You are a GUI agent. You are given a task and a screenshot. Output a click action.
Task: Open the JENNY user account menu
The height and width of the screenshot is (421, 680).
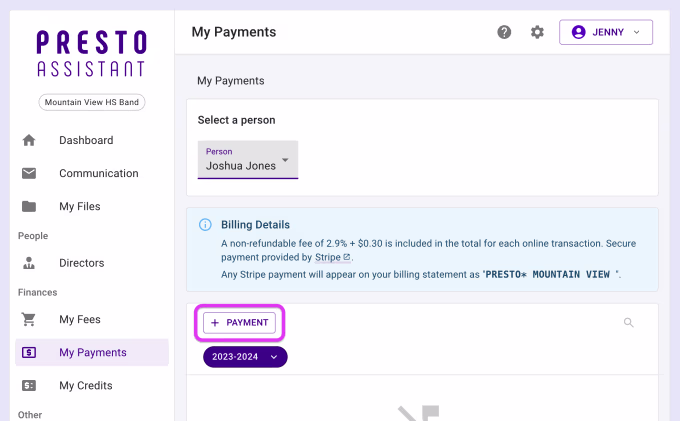click(605, 32)
